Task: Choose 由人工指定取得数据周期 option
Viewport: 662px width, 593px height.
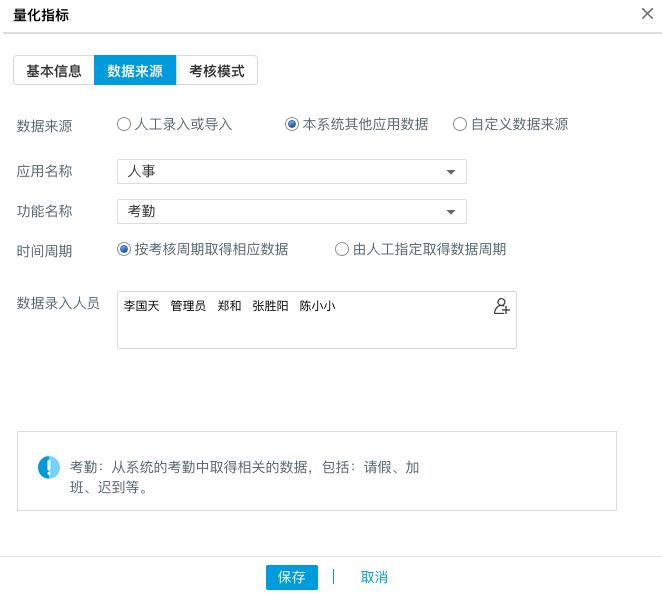Action: [x=342, y=249]
